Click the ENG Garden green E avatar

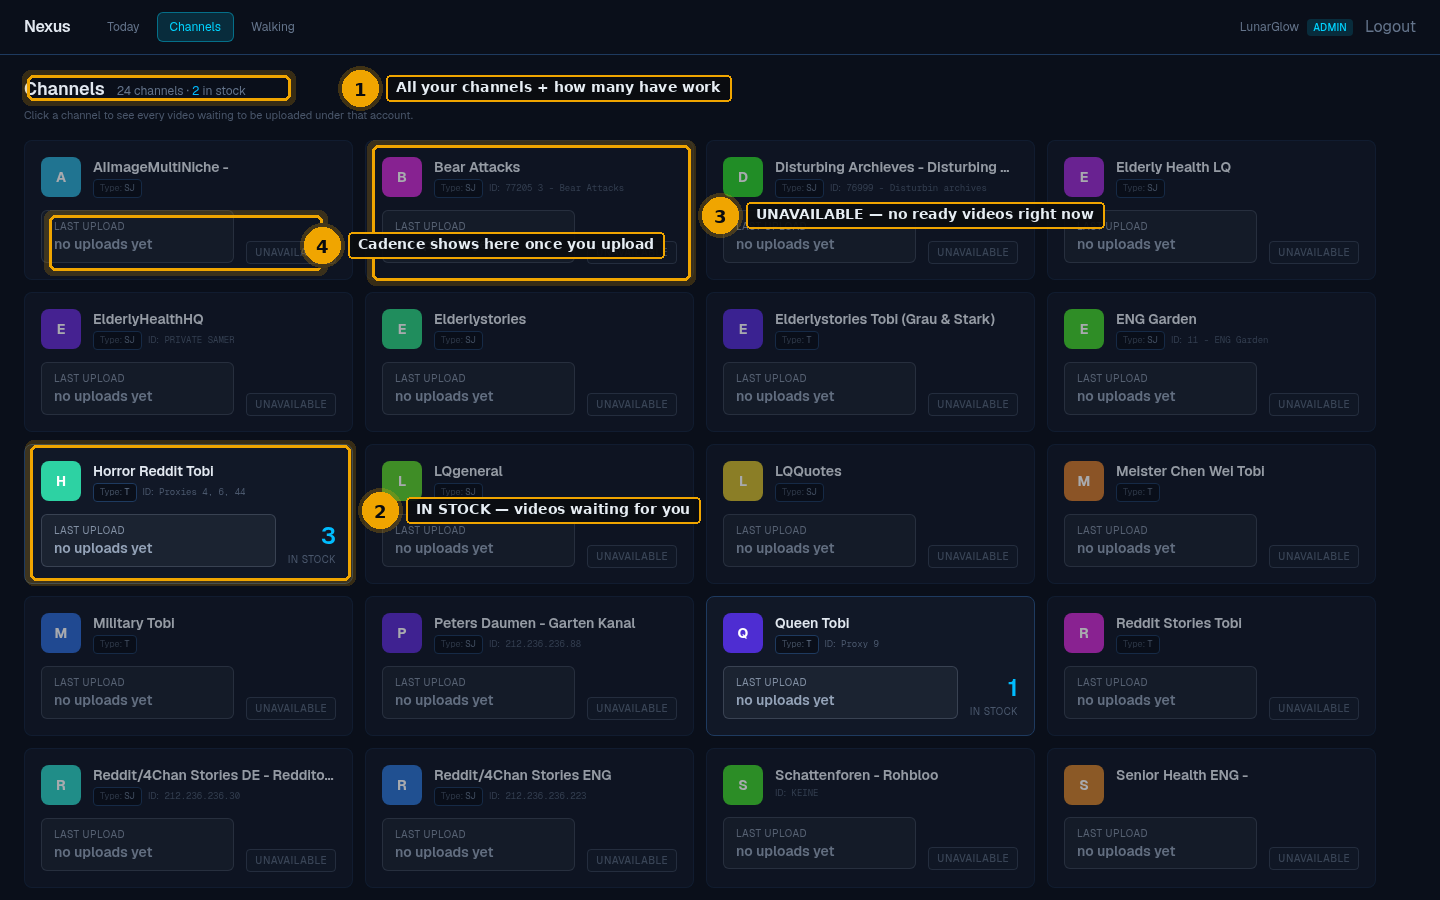1084,329
